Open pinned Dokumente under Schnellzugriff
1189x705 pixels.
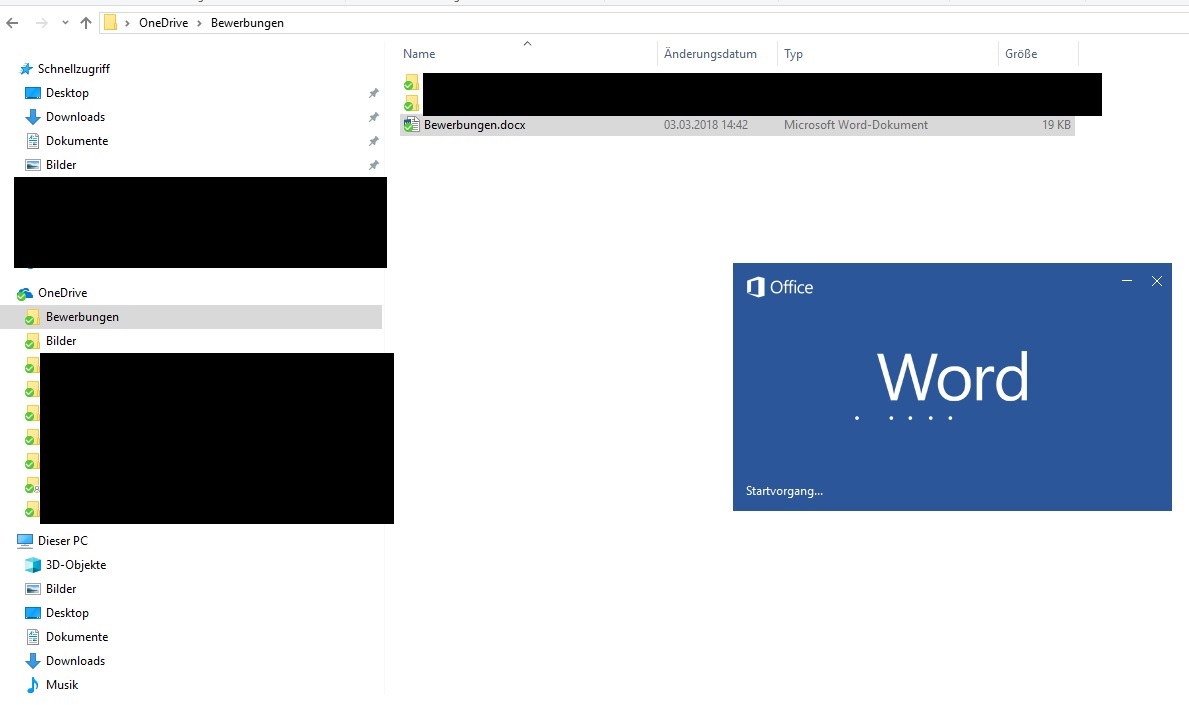77,141
